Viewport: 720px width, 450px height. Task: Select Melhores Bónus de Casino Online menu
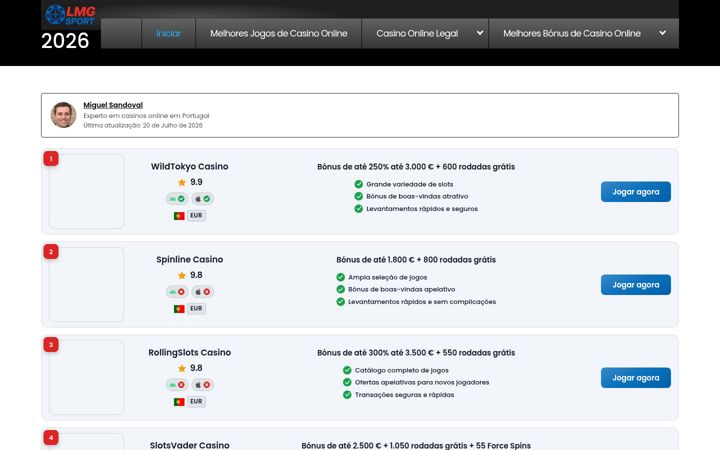(572, 34)
